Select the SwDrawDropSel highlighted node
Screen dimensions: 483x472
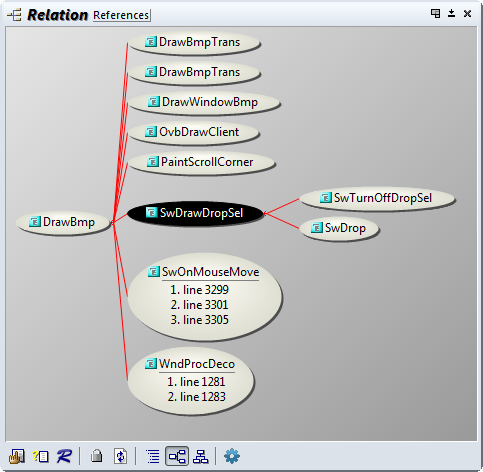195,213
